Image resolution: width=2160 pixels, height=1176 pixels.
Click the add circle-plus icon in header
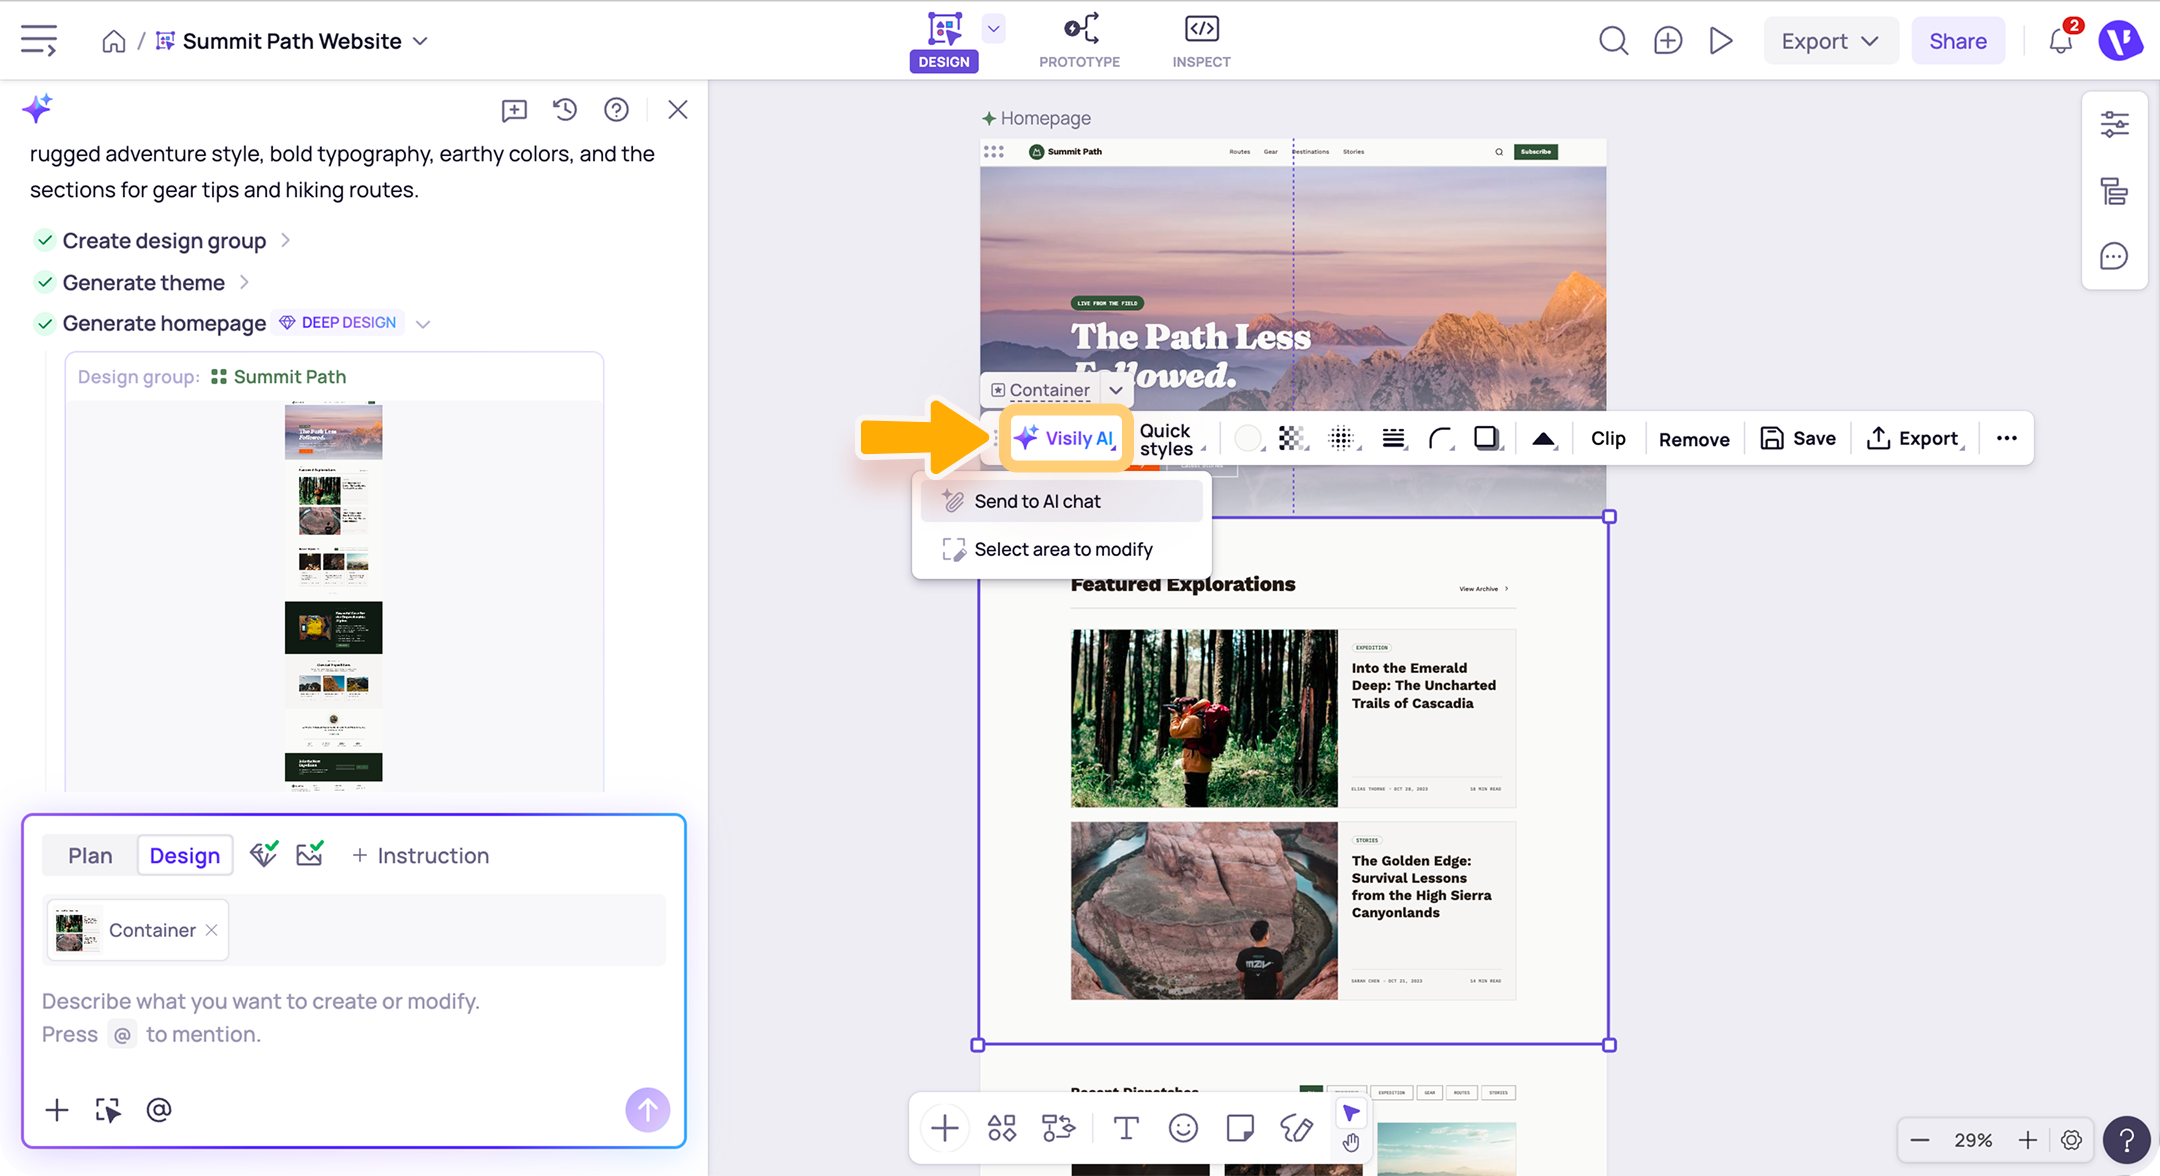tap(1667, 41)
